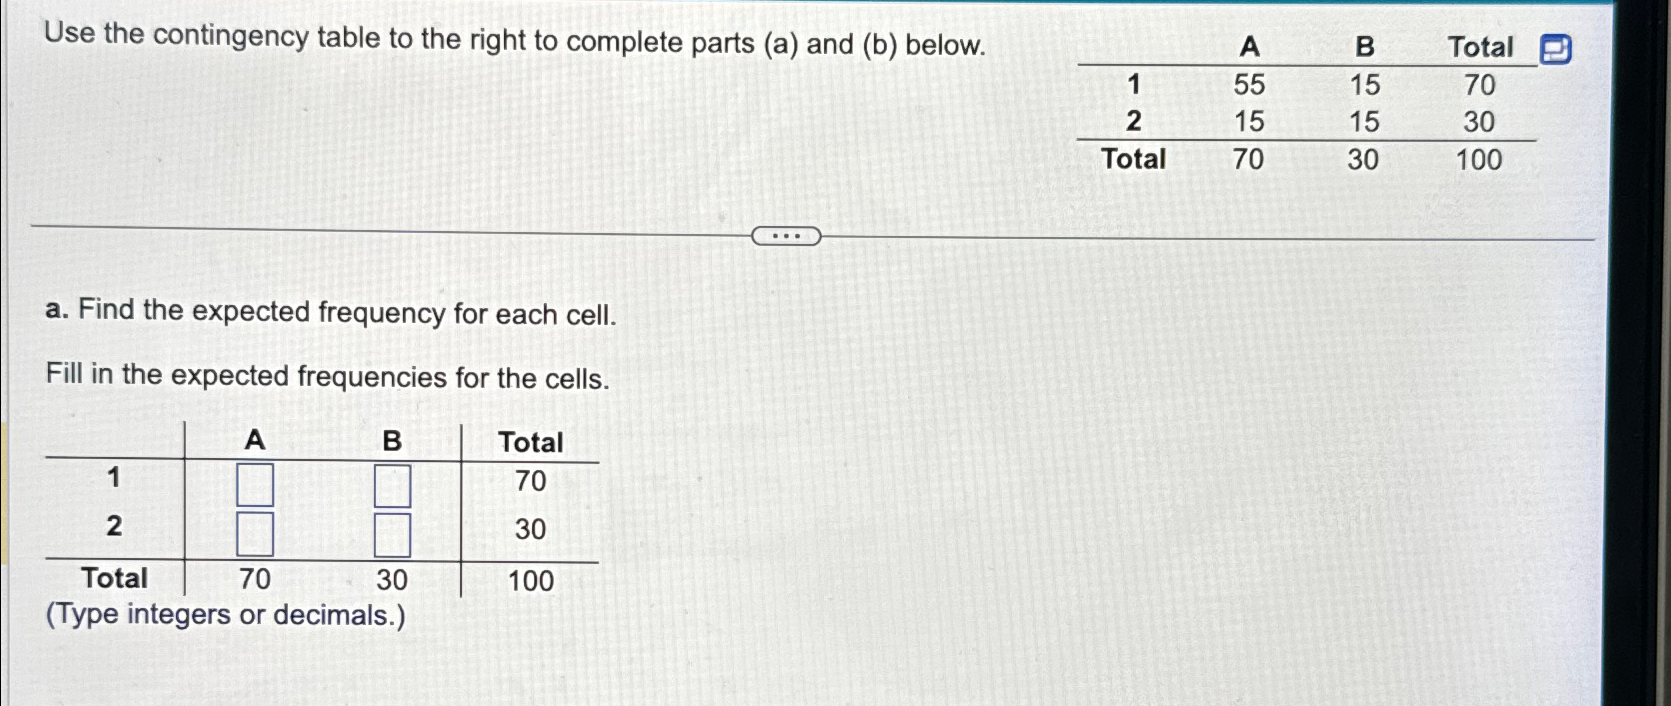The height and width of the screenshot is (706, 1671).
Task: Click the blue pop-out icon near the table
Action: 1558,47
